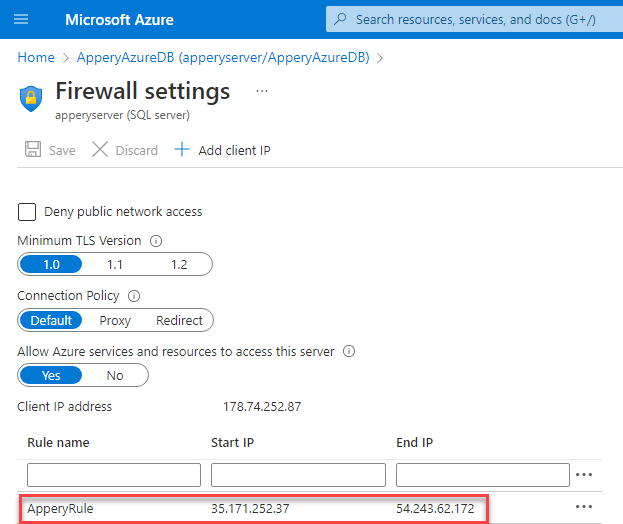
Task: Select TLS version 1.0
Action: (x=51, y=264)
